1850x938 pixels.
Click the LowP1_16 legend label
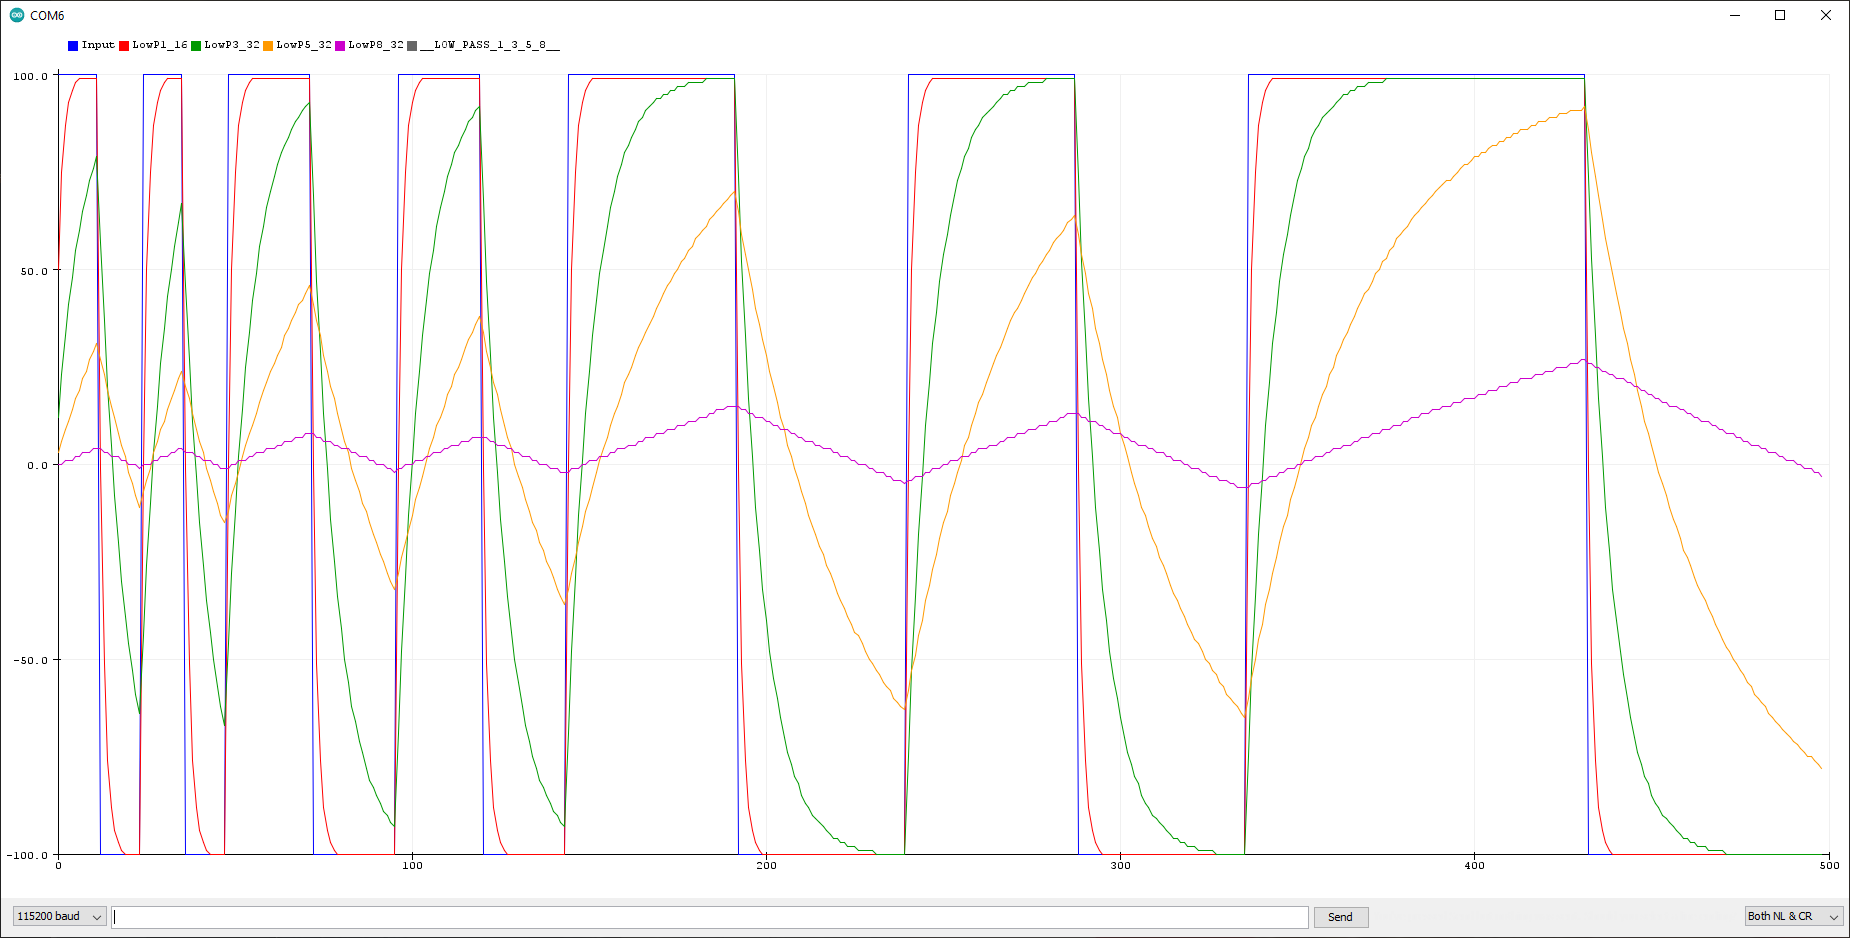[160, 45]
